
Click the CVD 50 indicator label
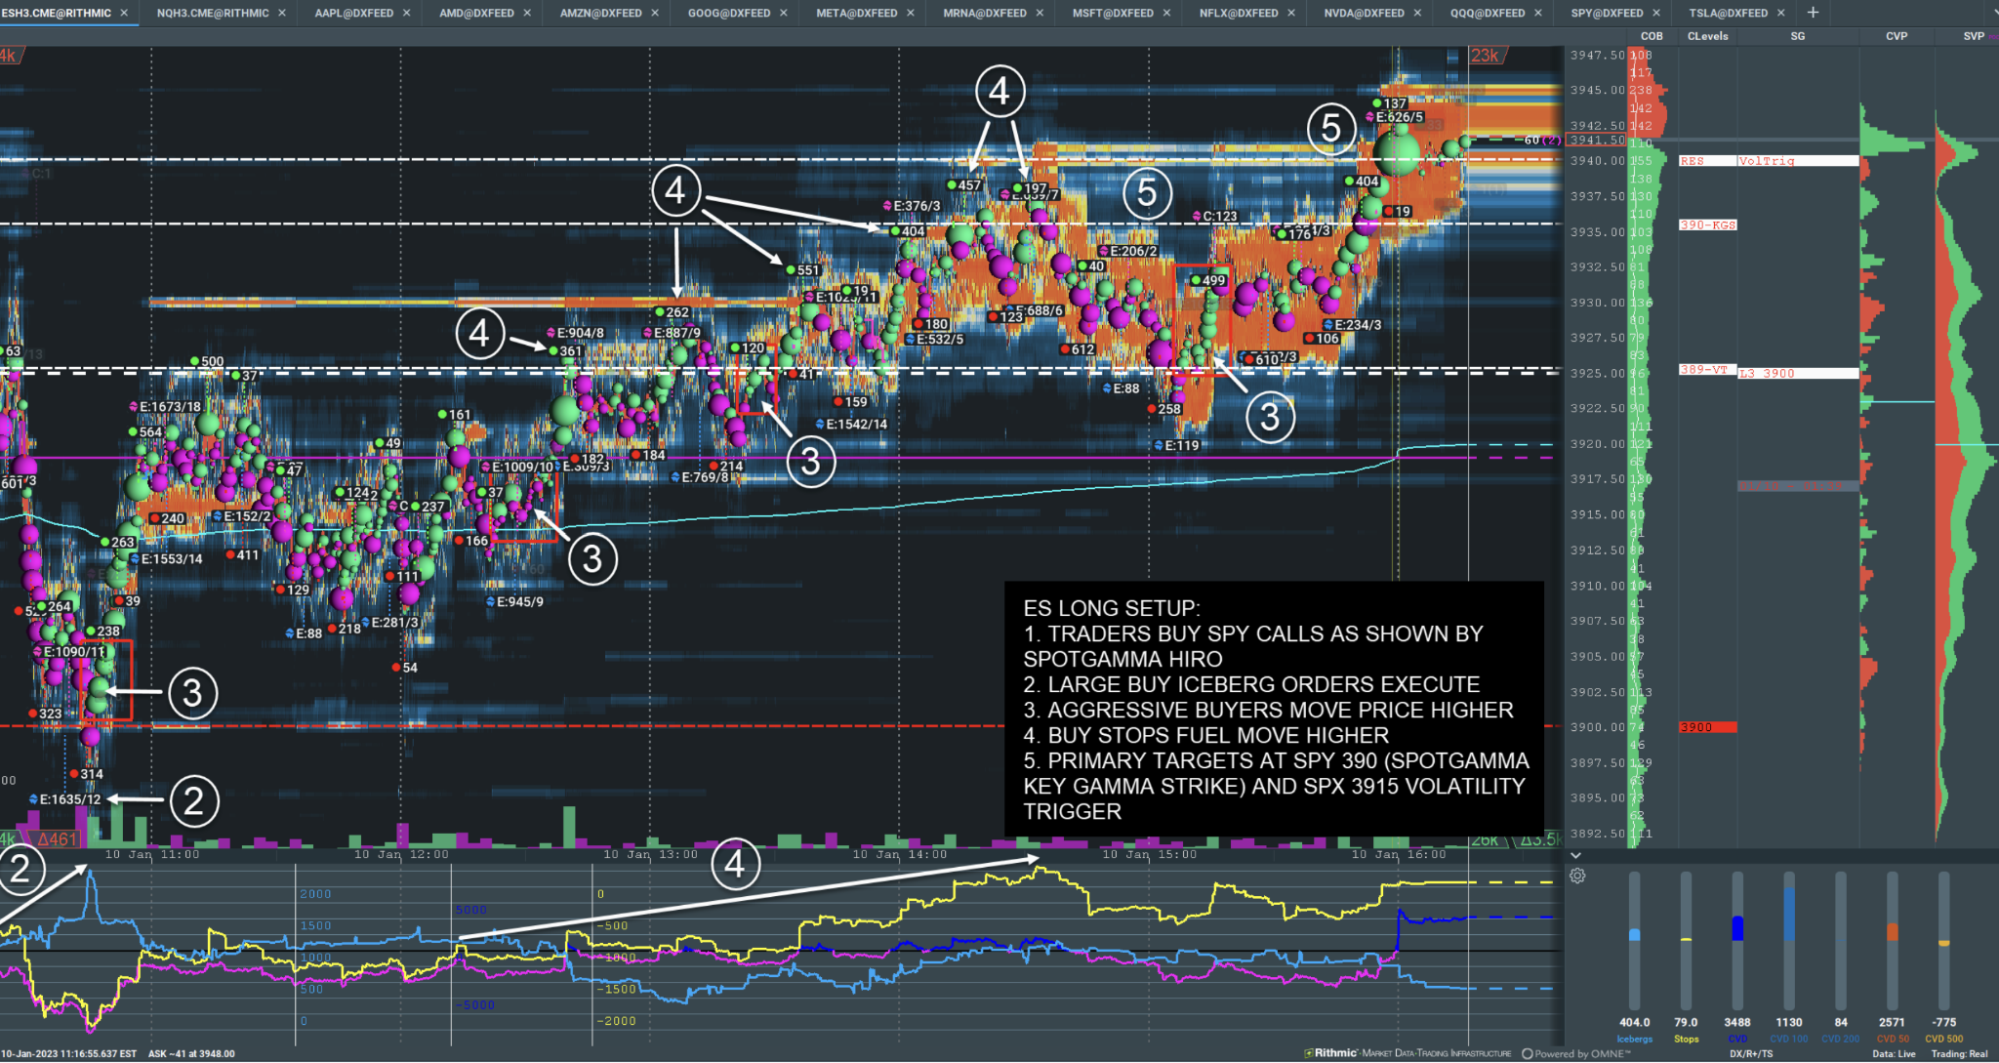click(x=1892, y=1039)
